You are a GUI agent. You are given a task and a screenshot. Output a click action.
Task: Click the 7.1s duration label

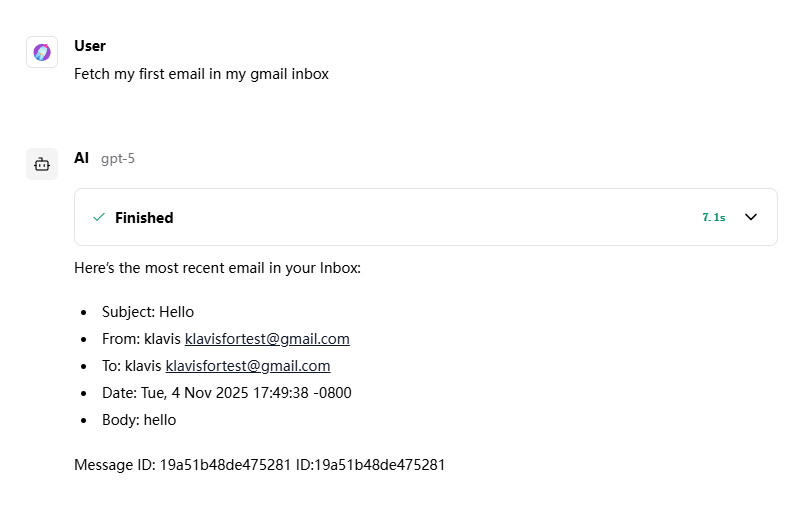tap(713, 217)
